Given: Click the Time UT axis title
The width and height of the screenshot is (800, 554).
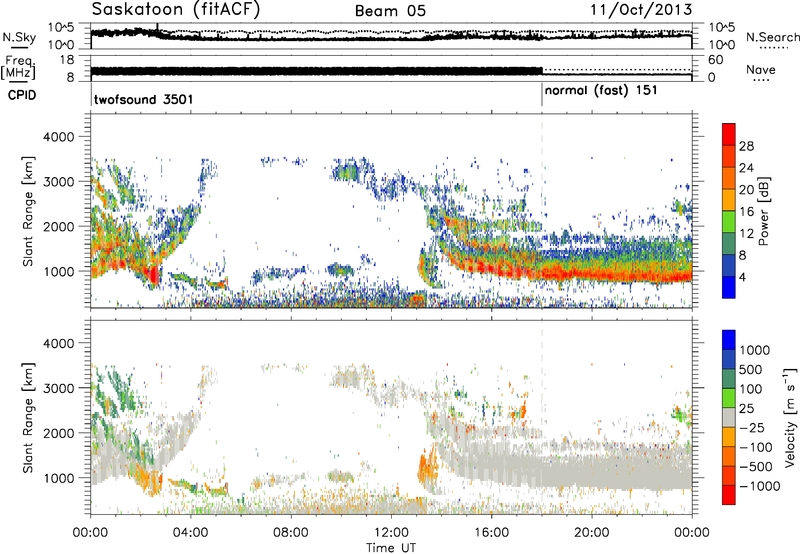Looking at the screenshot, I should tap(391, 548).
